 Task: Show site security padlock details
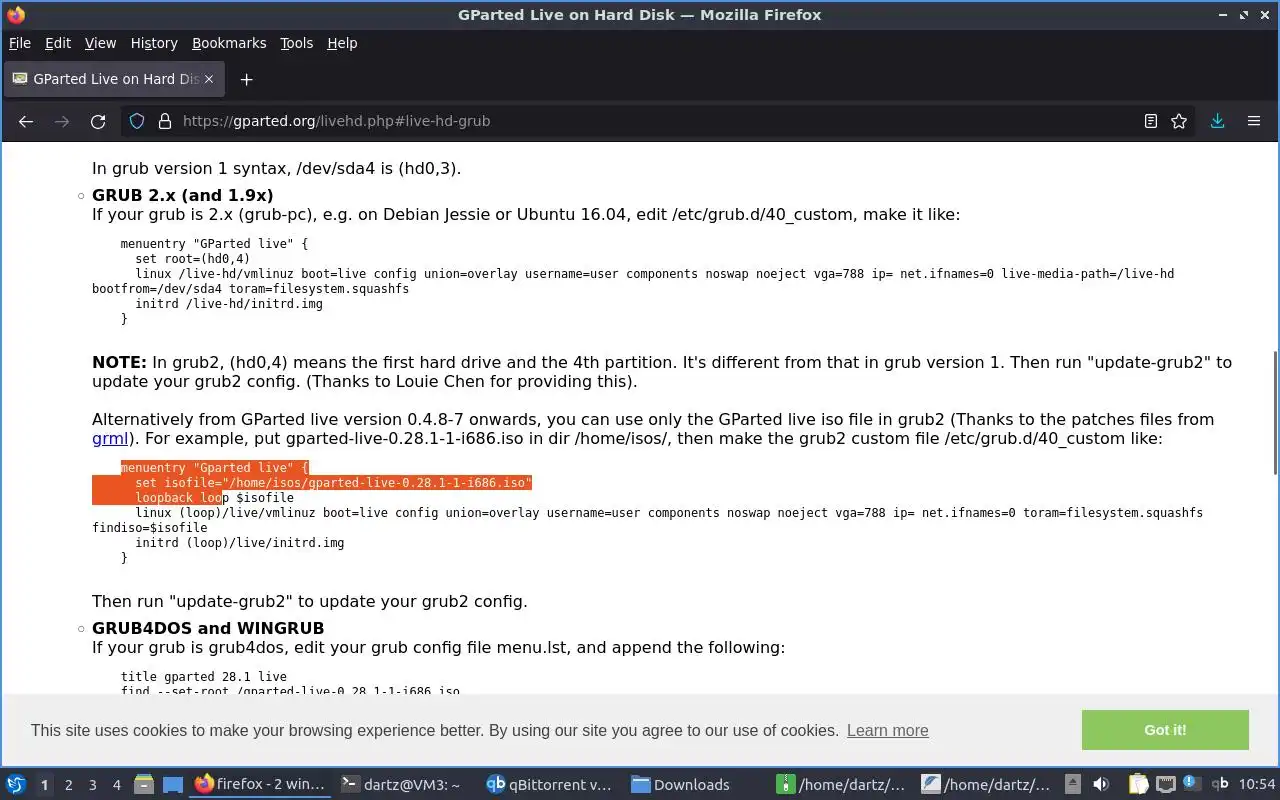point(165,121)
